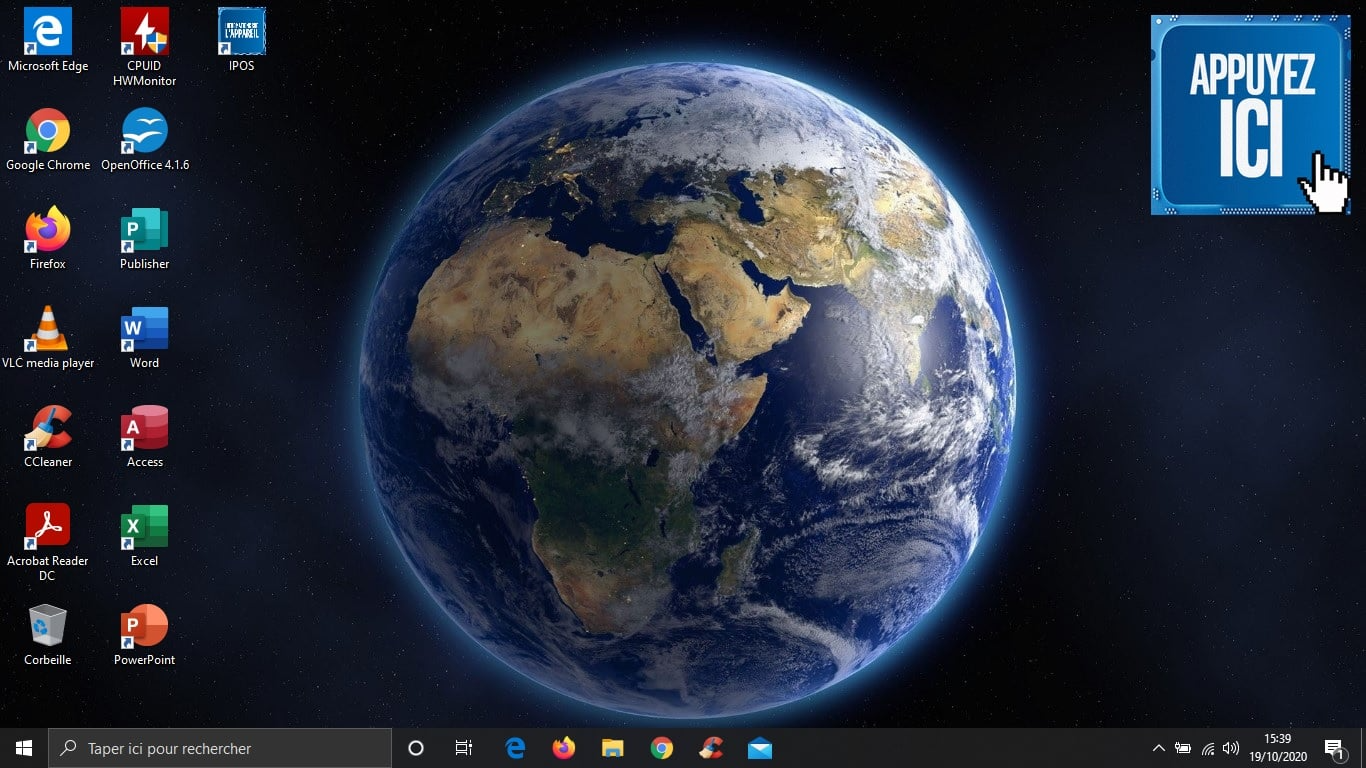
Task: Open the Windows Start menu
Action: [24, 748]
